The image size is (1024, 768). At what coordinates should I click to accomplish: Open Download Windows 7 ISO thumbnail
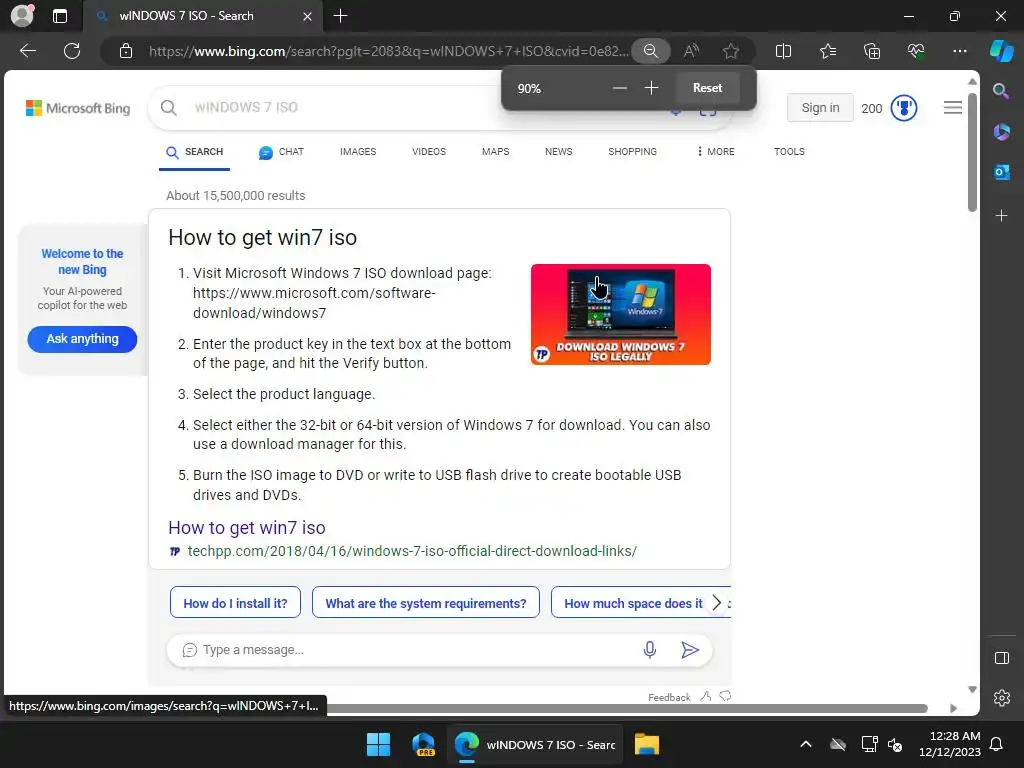(x=620, y=314)
